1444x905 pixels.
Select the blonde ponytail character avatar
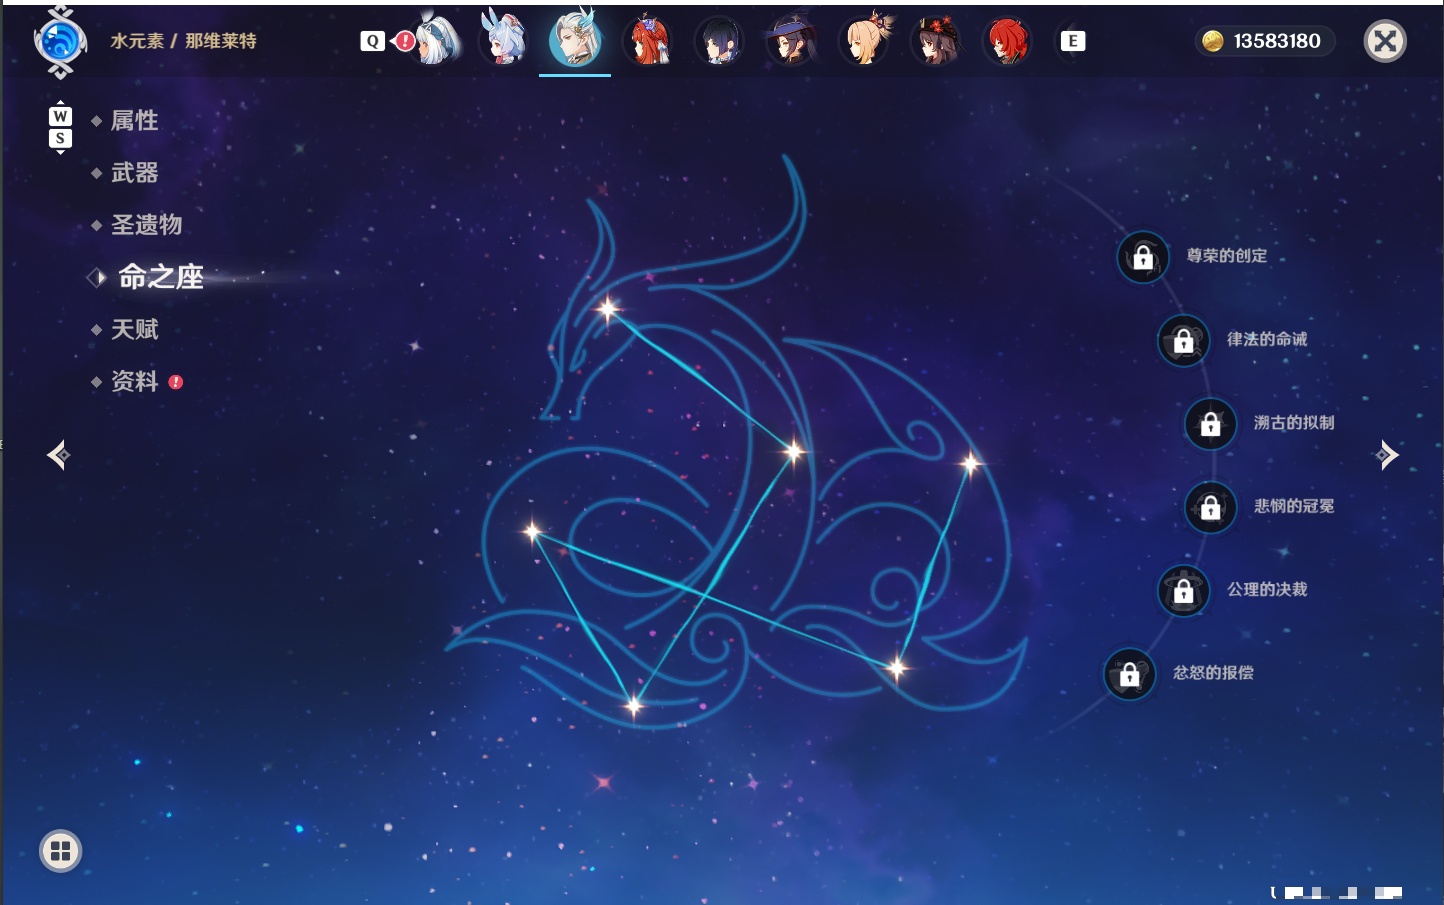click(x=863, y=41)
